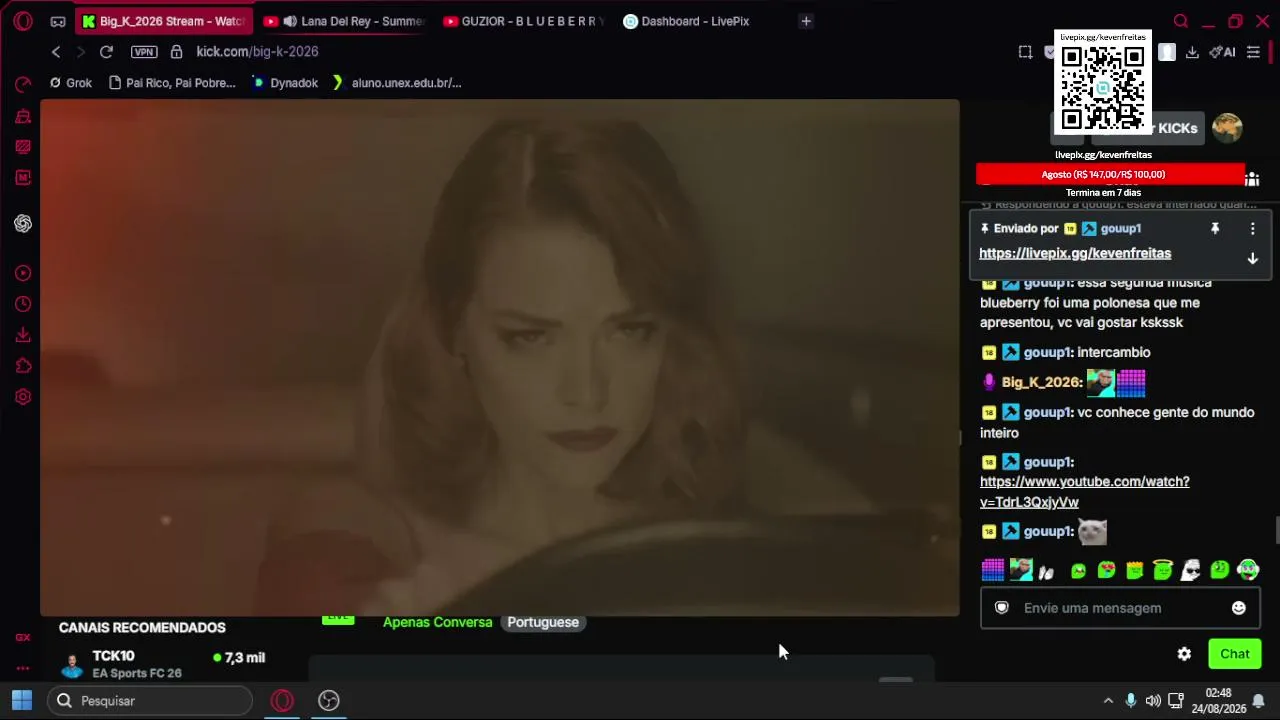Open the GX Corner gamepad icon

[x=58, y=21]
